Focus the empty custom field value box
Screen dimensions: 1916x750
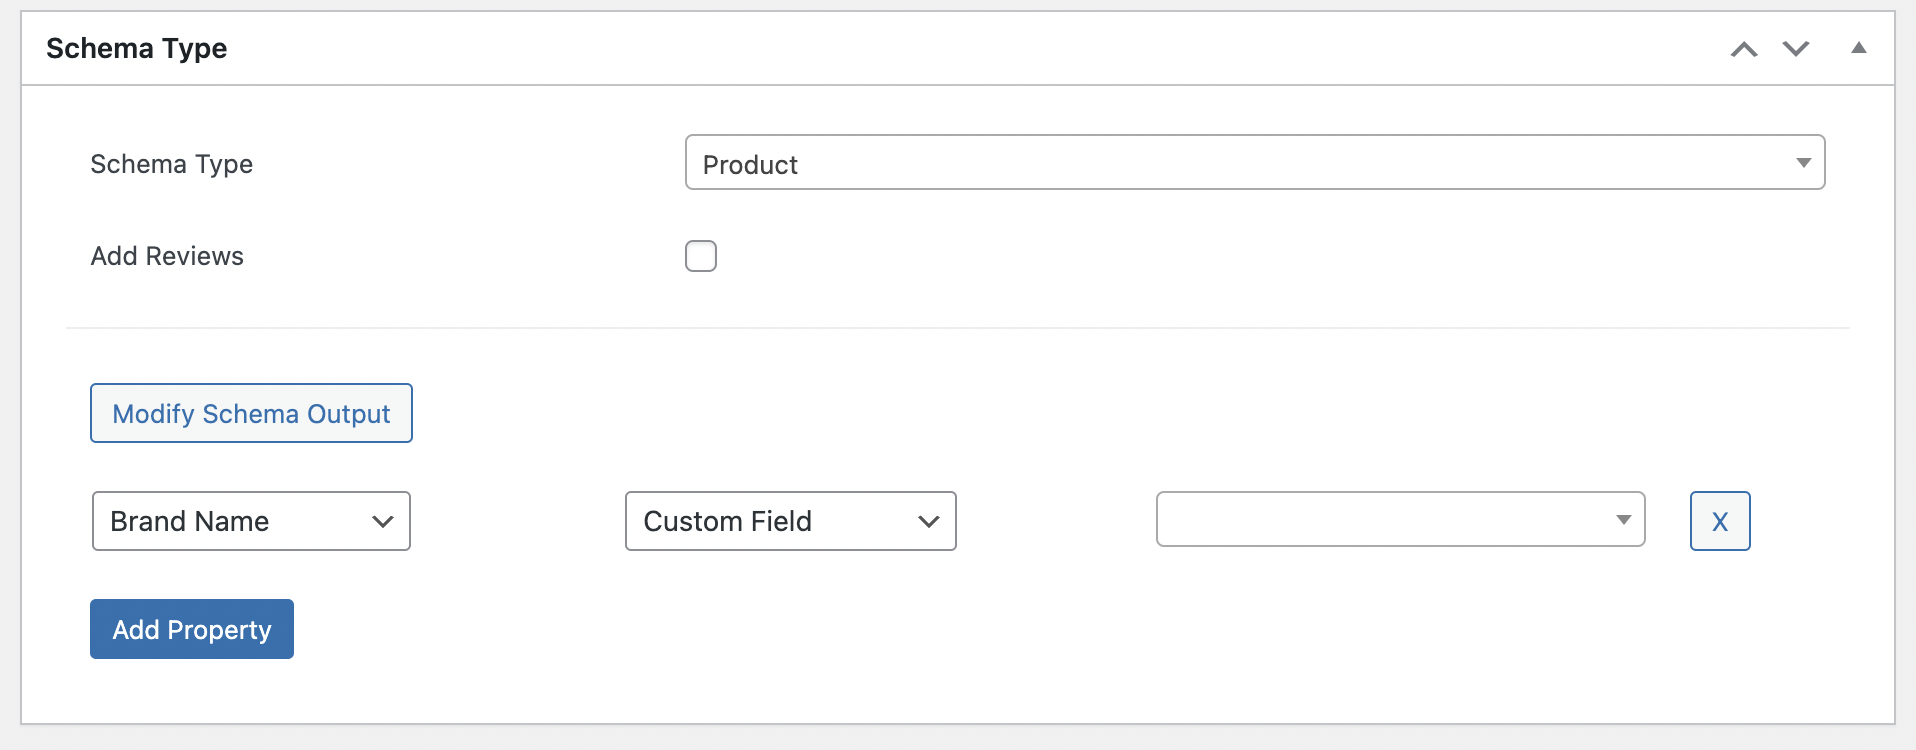tap(1400, 519)
